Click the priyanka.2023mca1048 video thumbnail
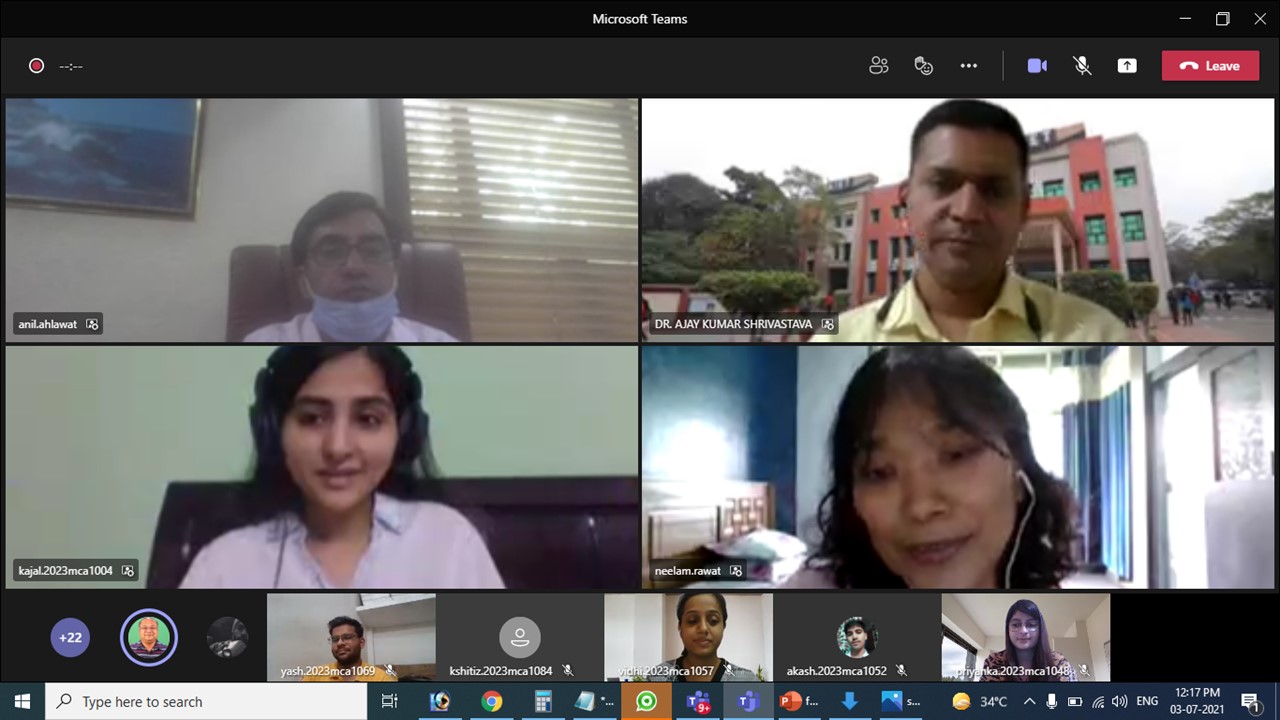Image resolution: width=1280 pixels, height=720 pixels. click(x=1025, y=637)
